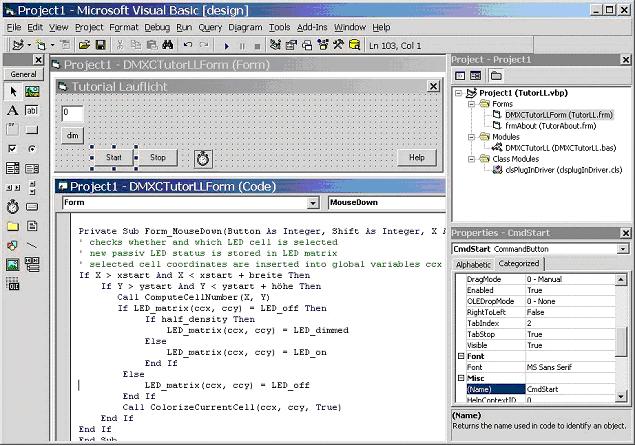The width and height of the screenshot is (635, 446).
Task: Choose the Timer control in toolbox
Action: point(12,207)
